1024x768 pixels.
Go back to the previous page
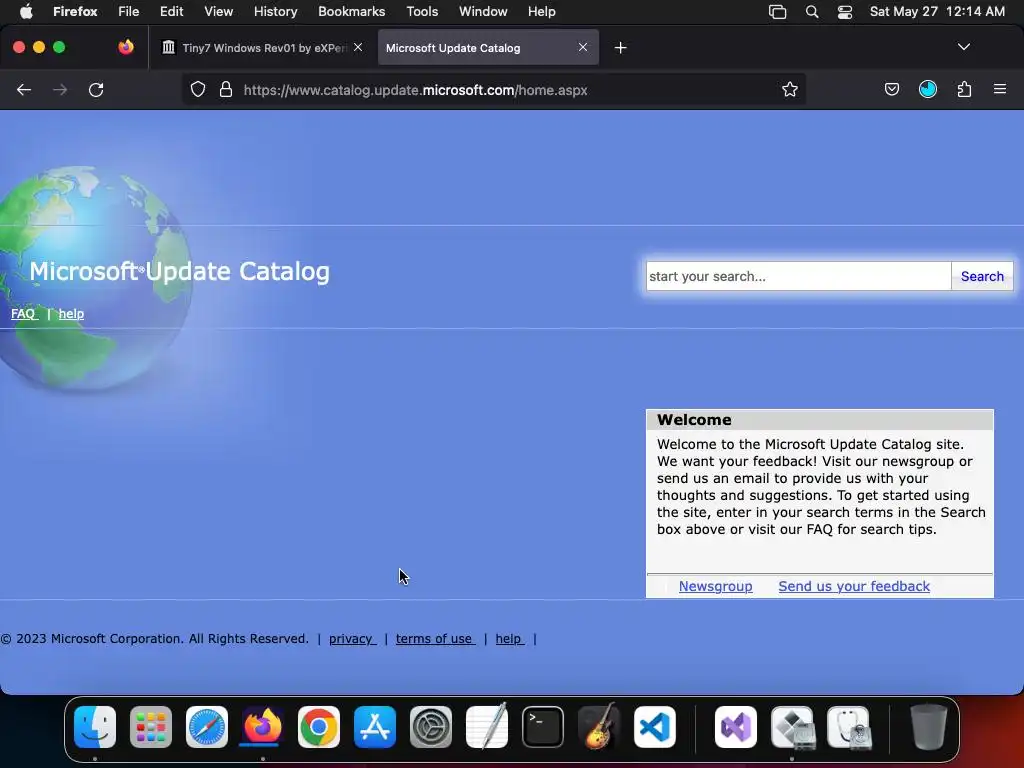pos(24,89)
